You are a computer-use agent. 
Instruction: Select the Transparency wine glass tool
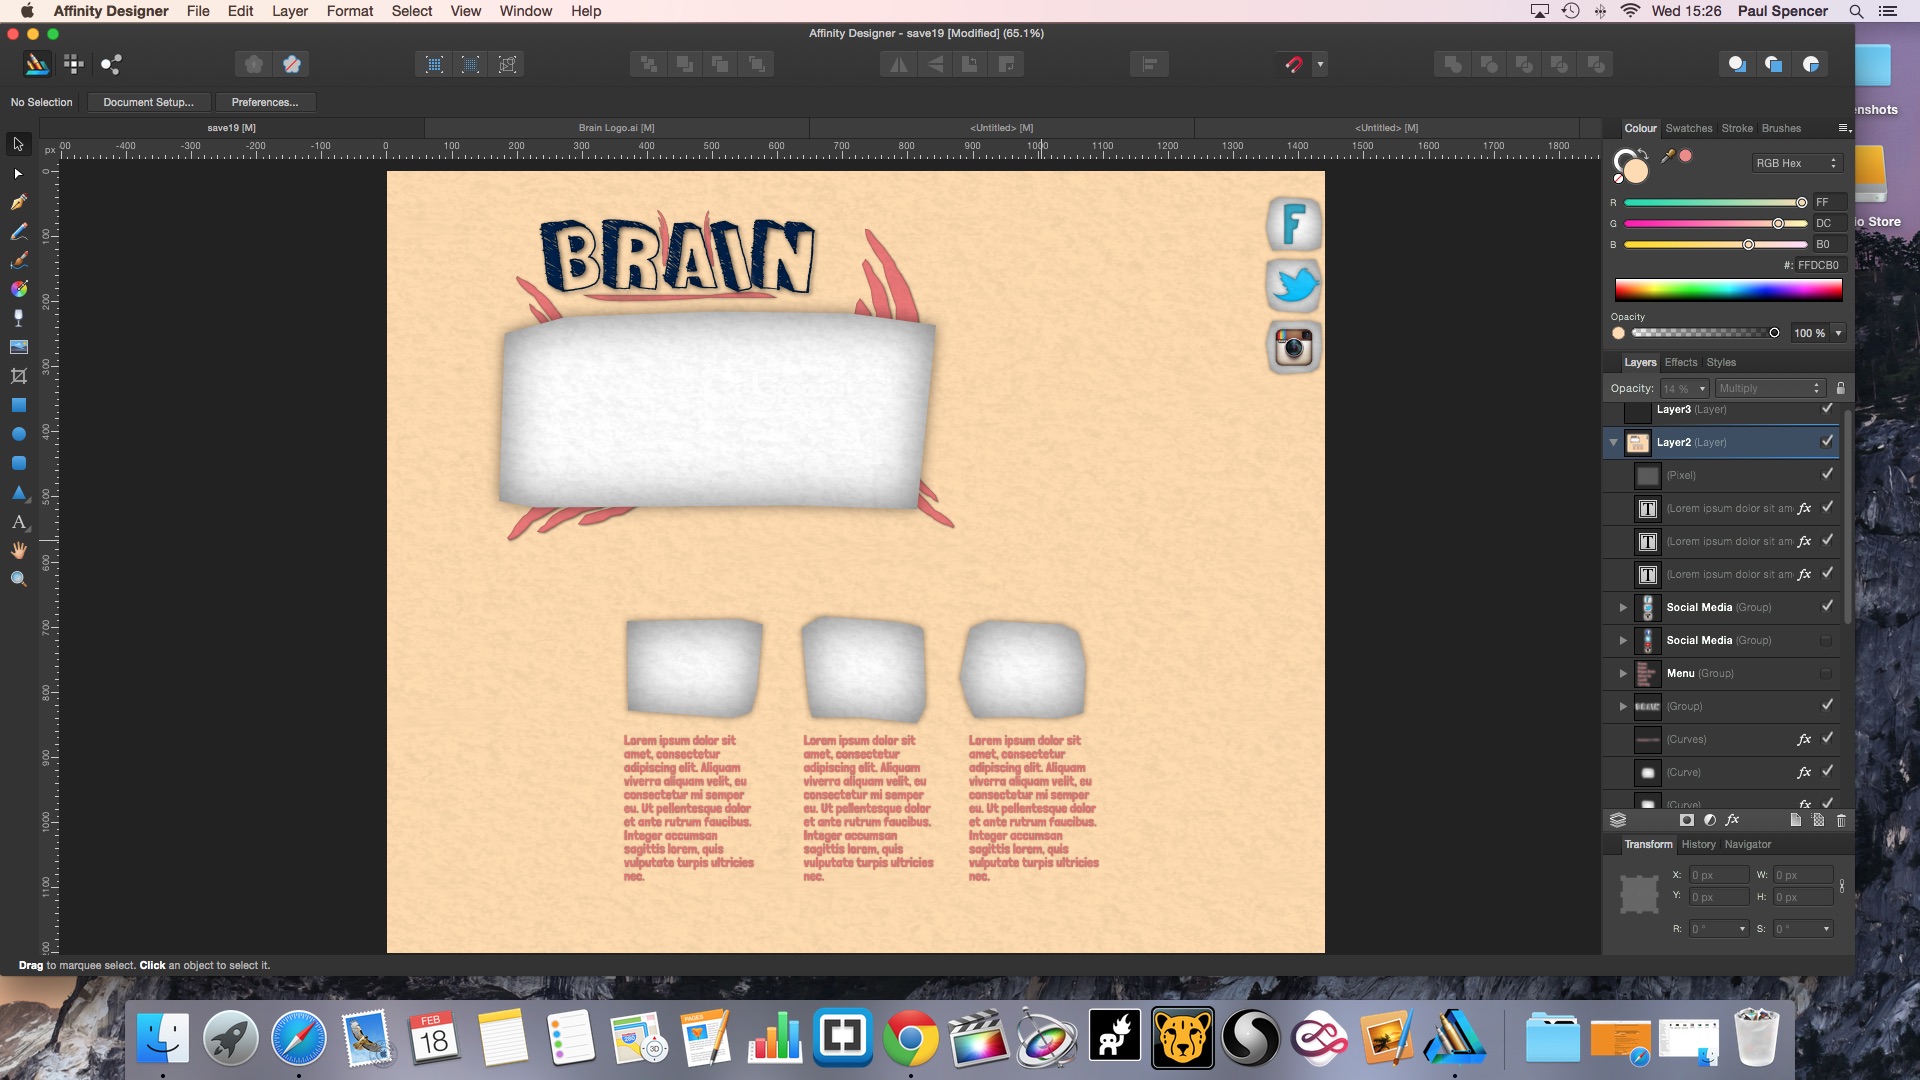pos(18,318)
